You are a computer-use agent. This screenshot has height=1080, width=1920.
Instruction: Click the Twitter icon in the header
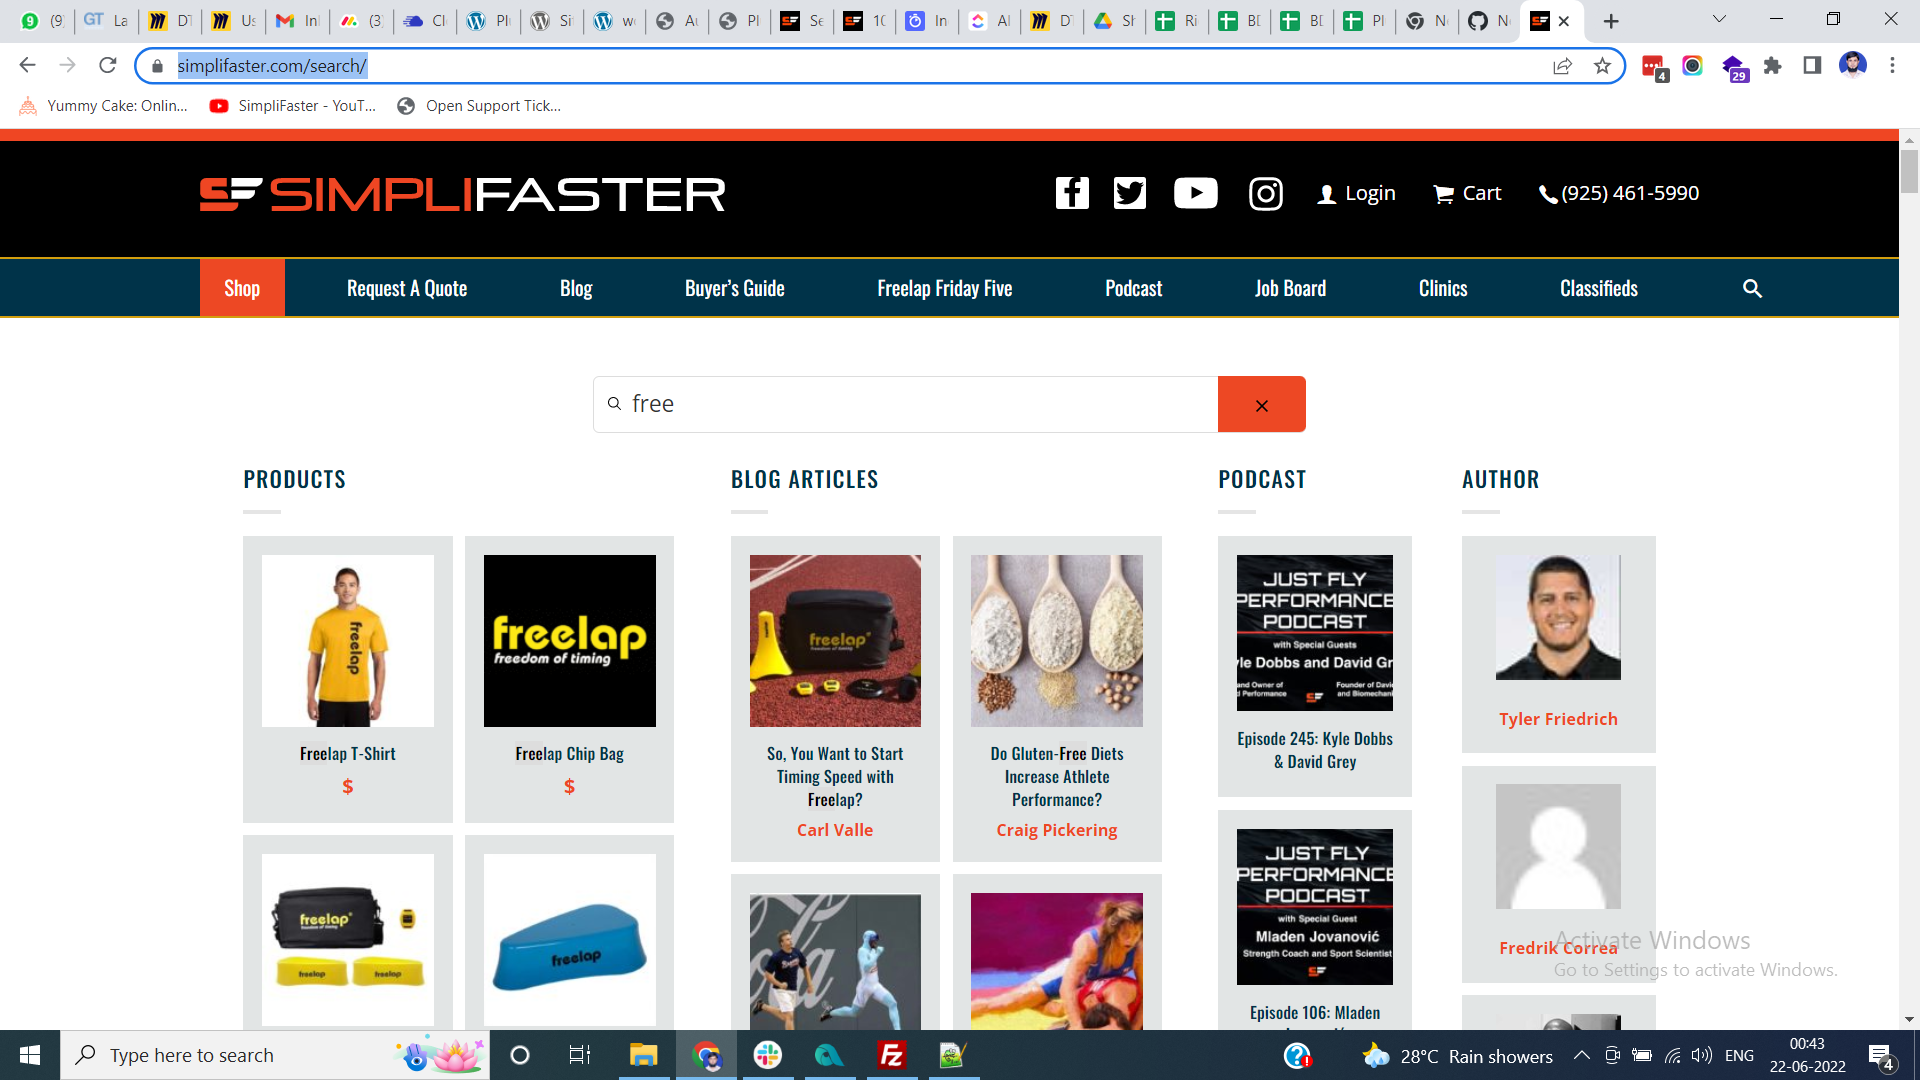(1130, 193)
